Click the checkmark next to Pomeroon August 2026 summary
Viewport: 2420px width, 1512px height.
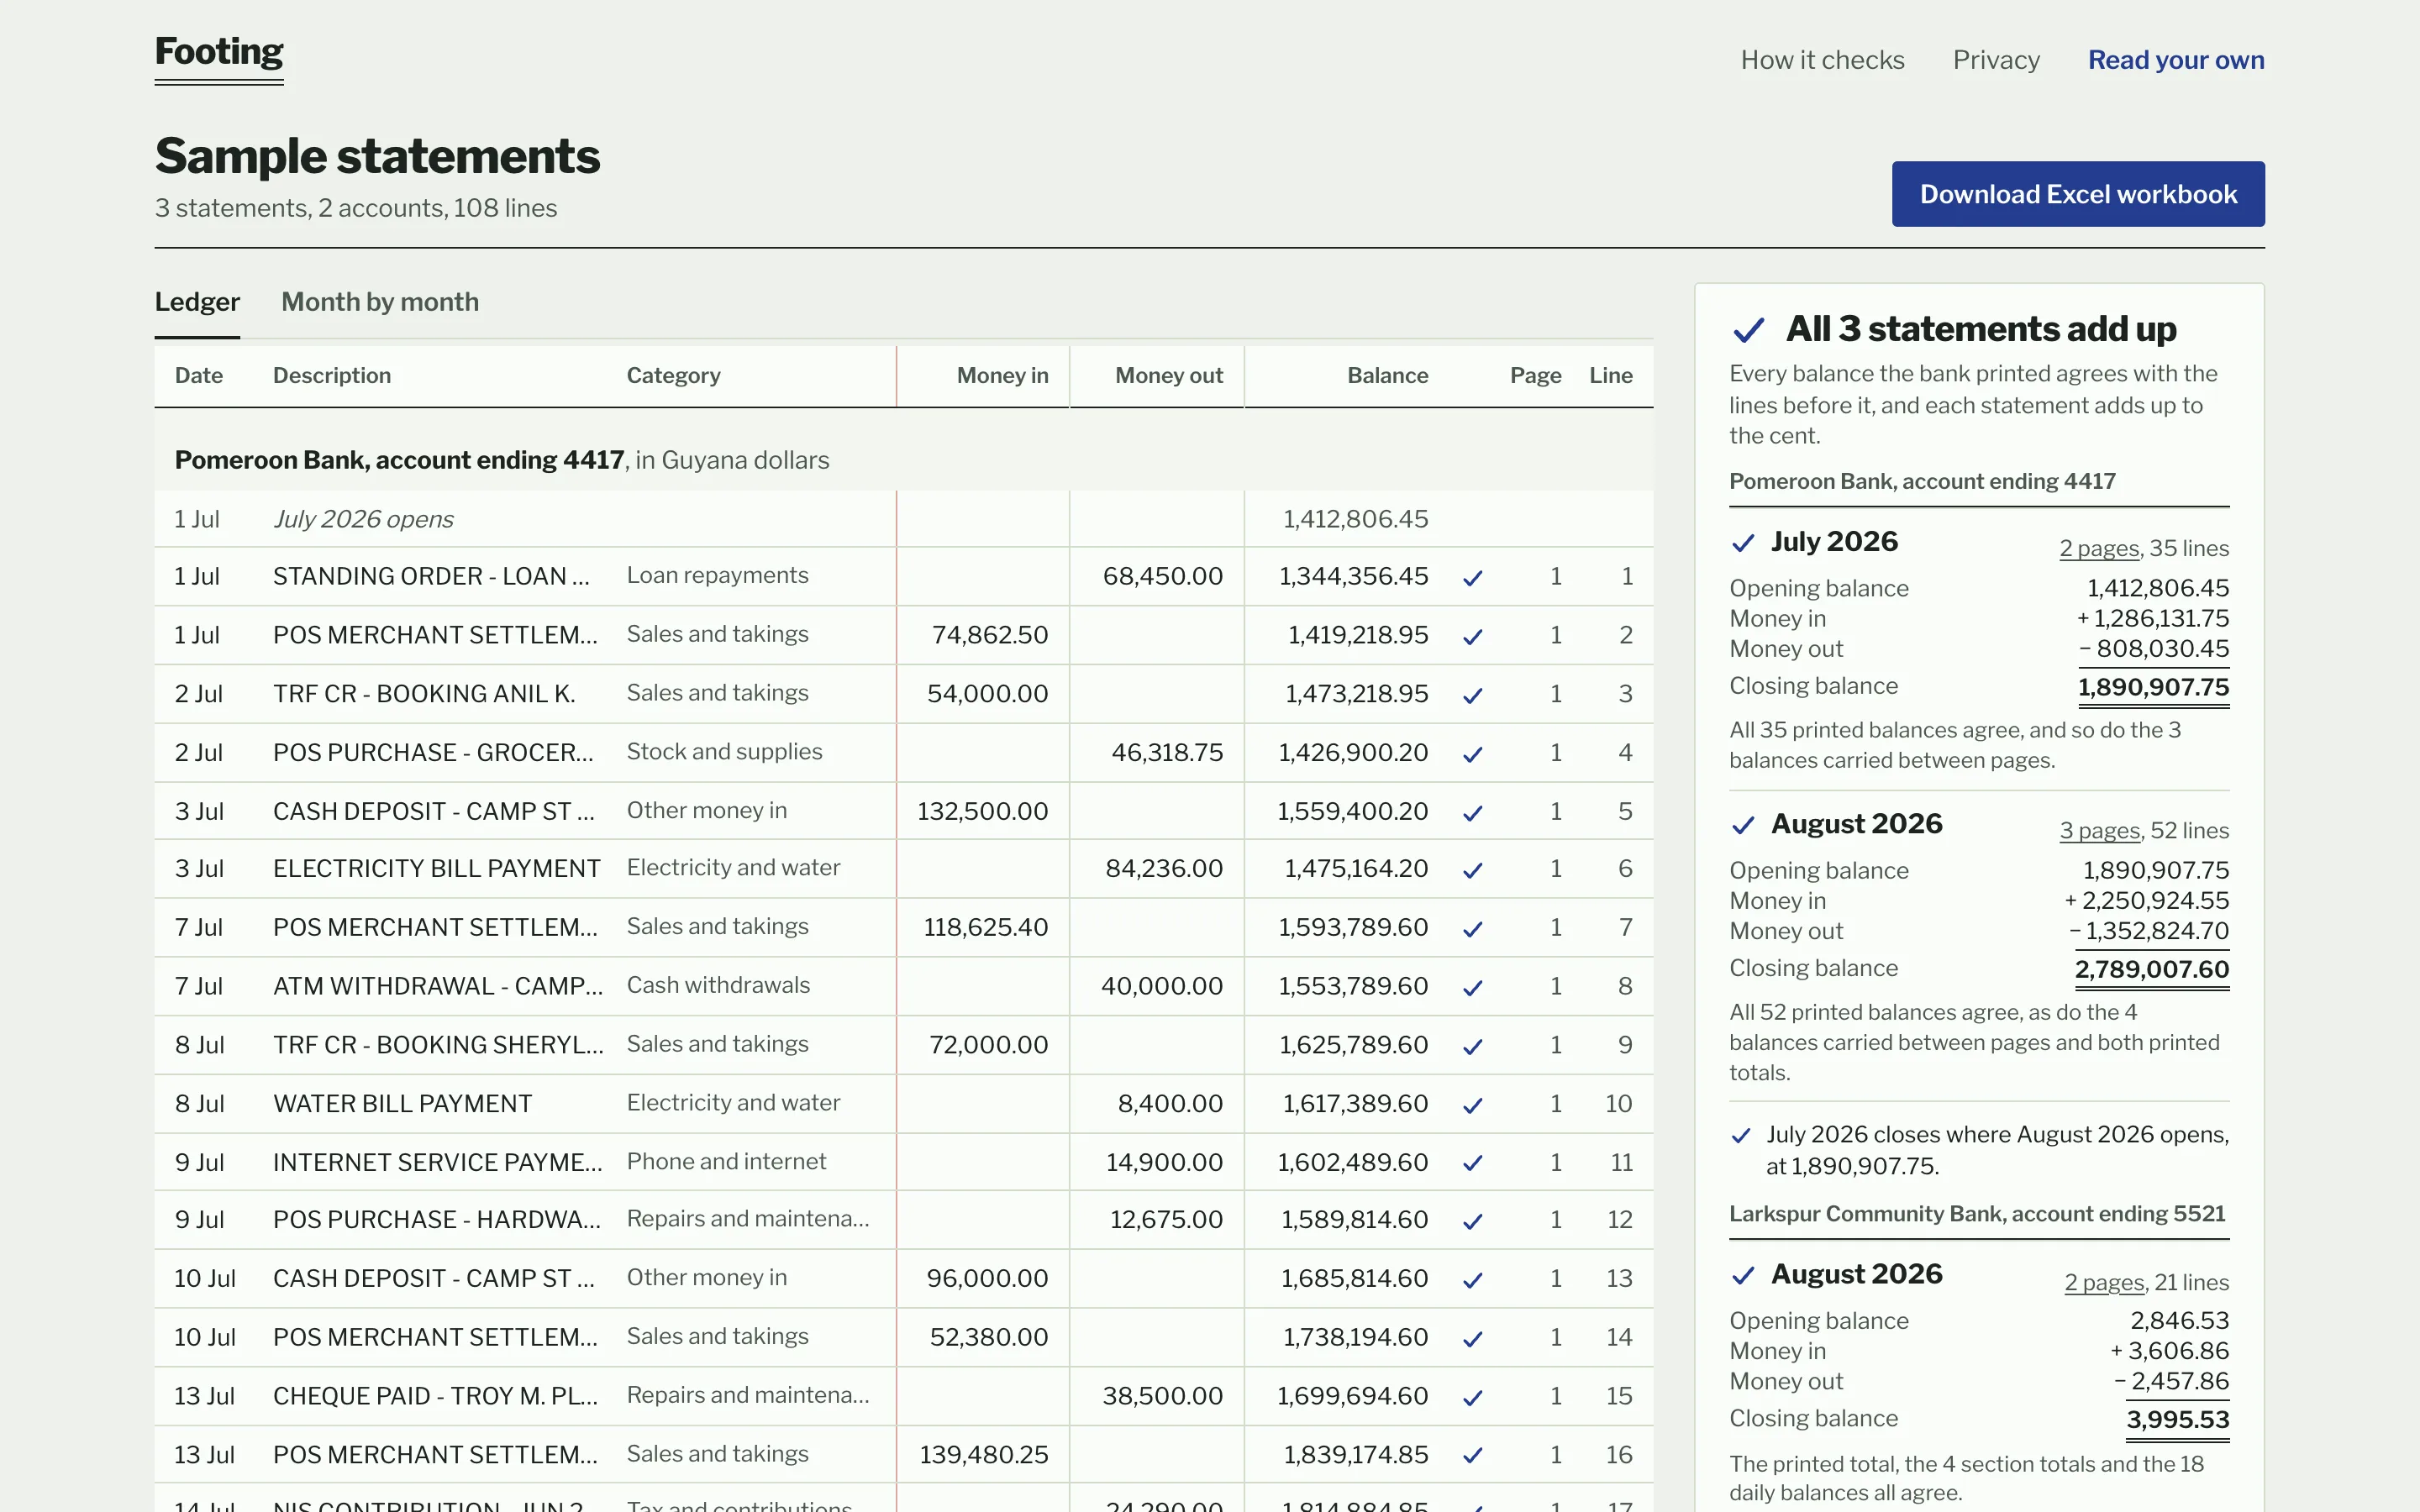click(x=1743, y=825)
